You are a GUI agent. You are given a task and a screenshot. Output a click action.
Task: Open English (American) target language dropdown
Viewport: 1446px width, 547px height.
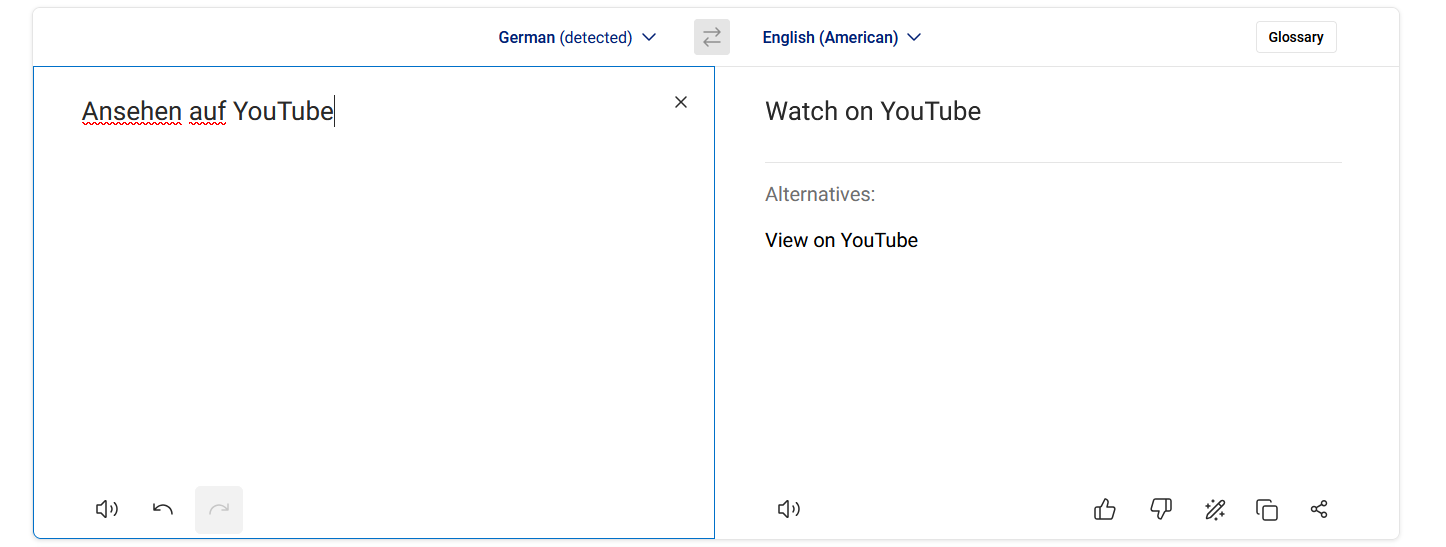pyautogui.click(x=841, y=37)
